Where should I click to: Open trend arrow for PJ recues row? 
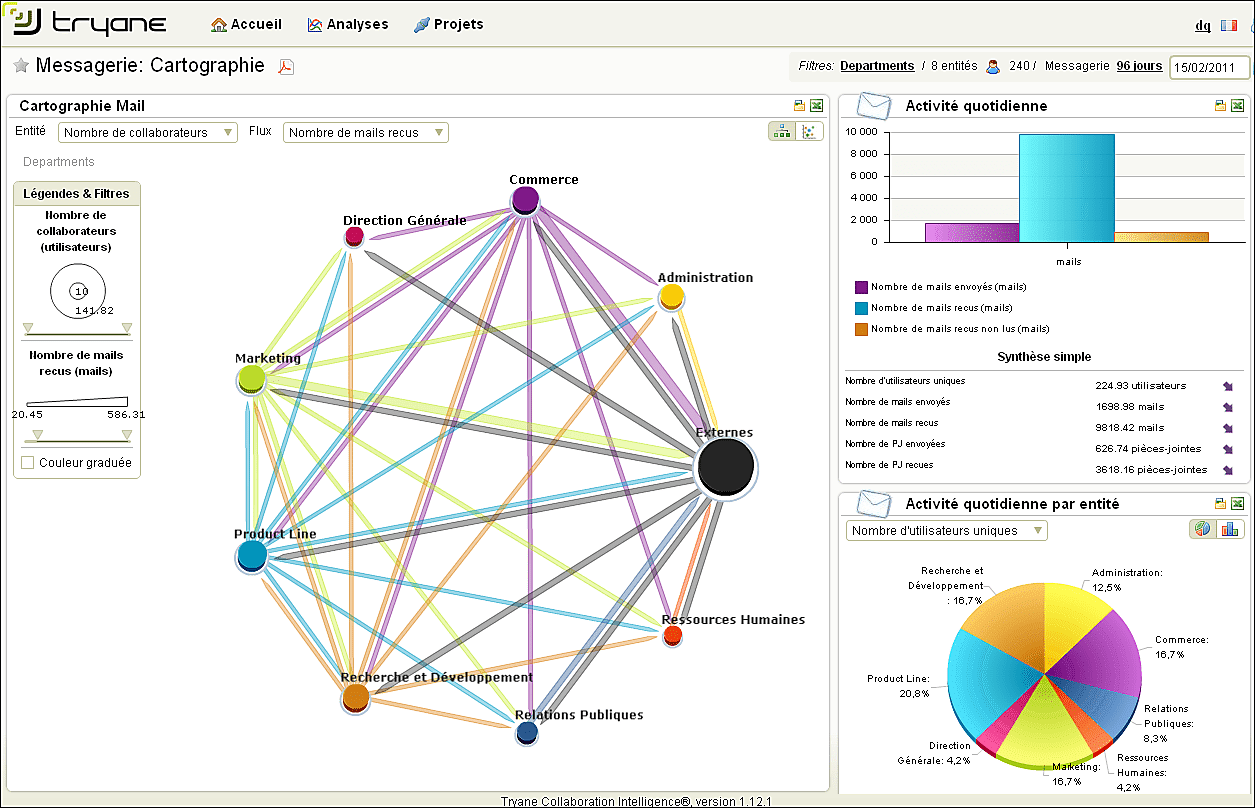[x=1228, y=469]
